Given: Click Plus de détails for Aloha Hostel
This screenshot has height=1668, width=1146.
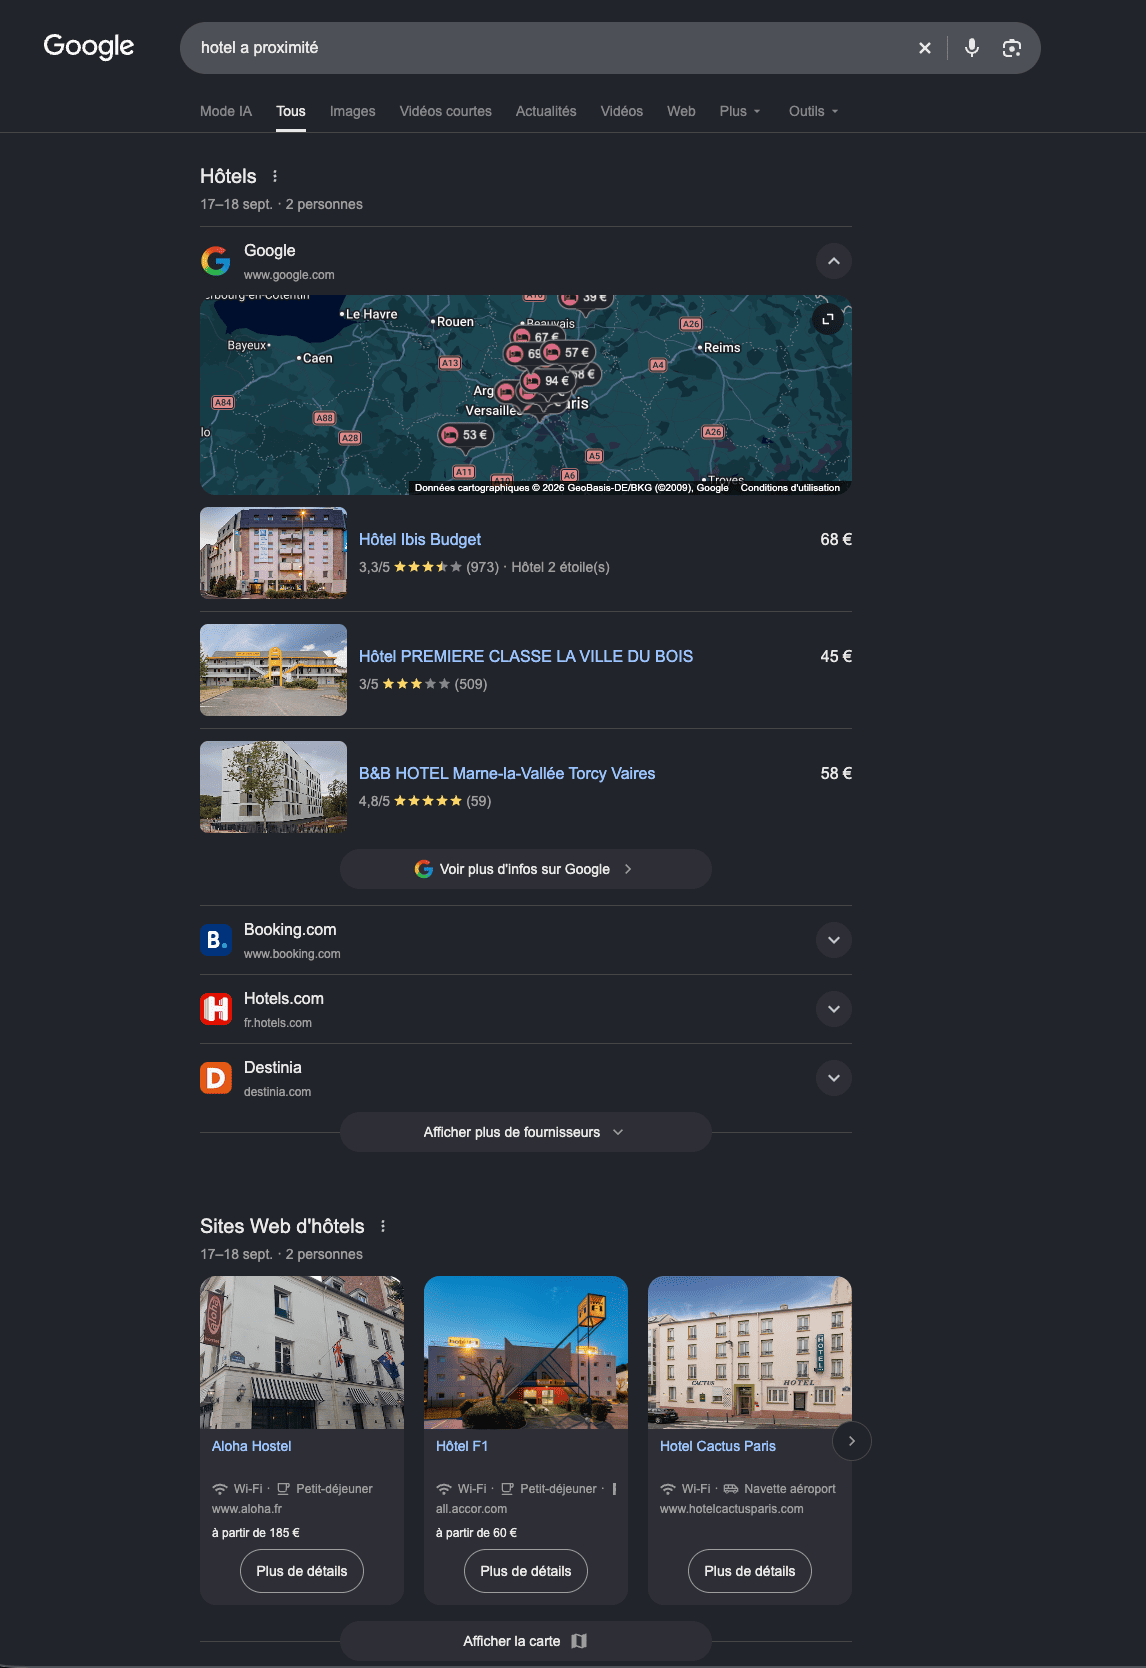Looking at the screenshot, I should click(302, 1571).
